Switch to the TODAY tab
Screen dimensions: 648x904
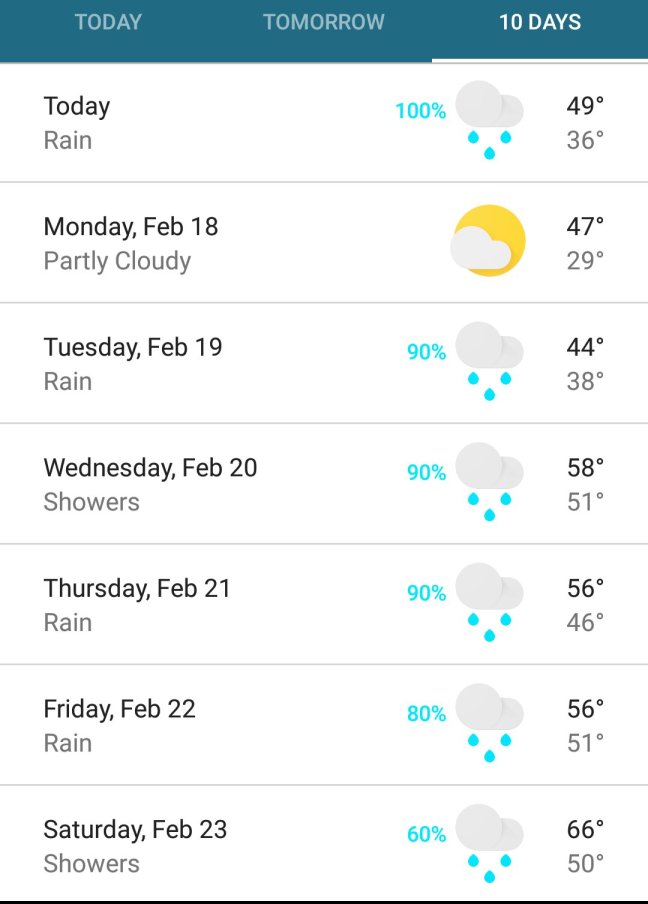(108, 22)
